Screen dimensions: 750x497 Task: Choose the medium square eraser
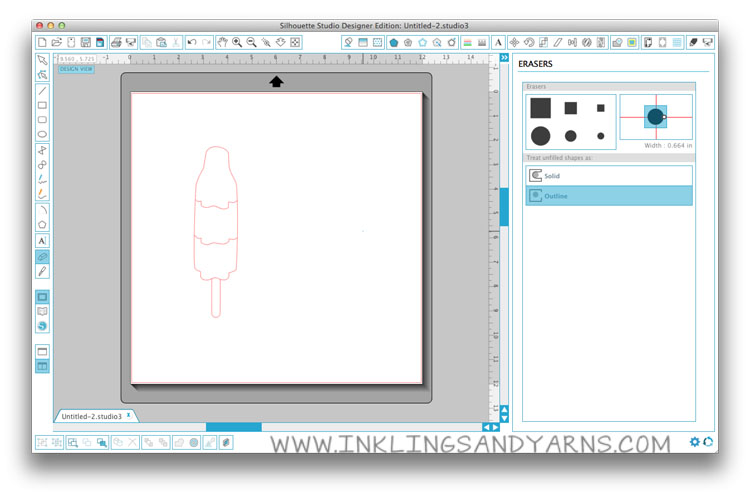pos(571,108)
